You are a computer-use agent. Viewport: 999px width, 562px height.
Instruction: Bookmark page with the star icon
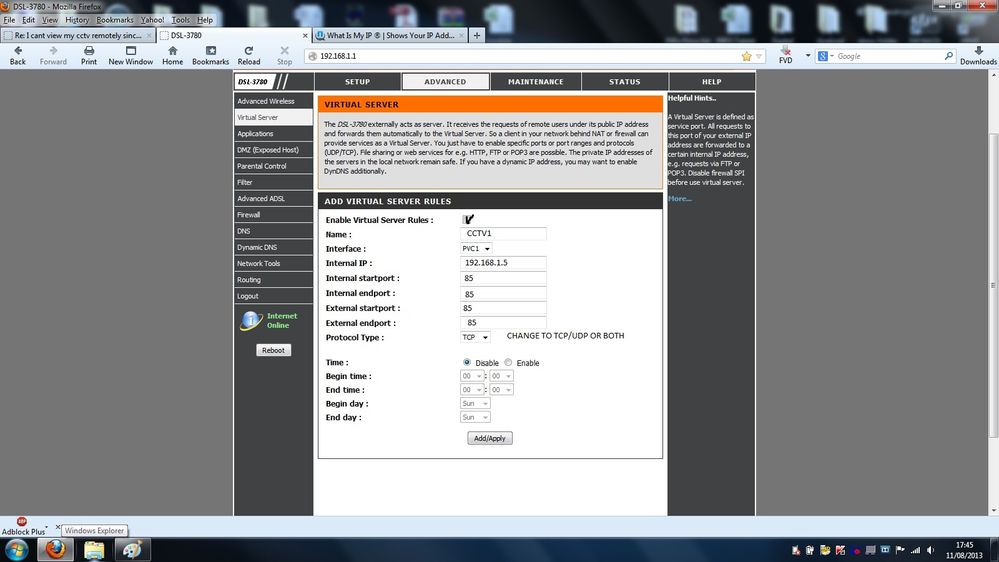pos(746,56)
